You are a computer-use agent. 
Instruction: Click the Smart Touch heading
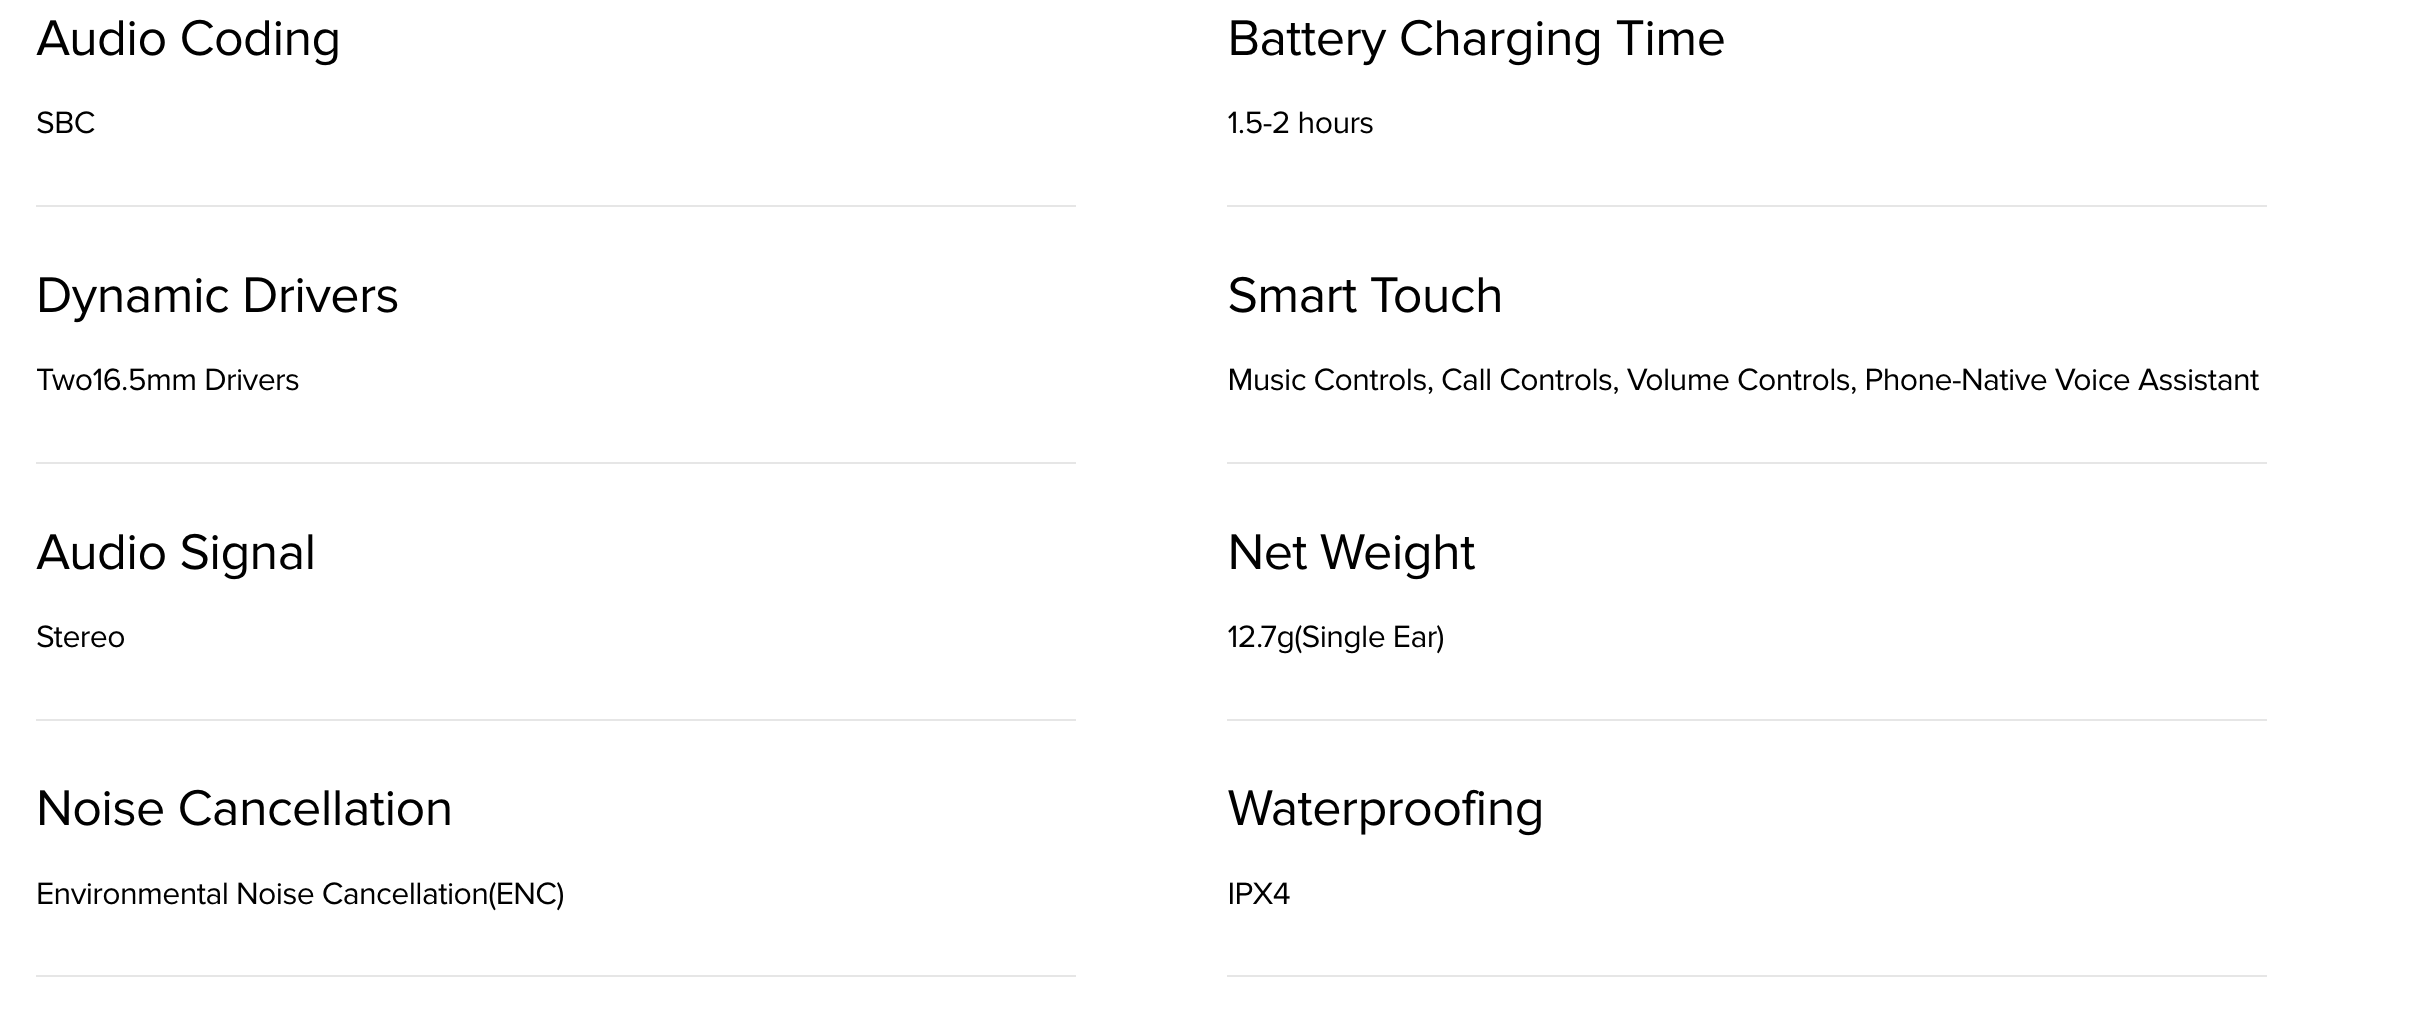point(1365,296)
